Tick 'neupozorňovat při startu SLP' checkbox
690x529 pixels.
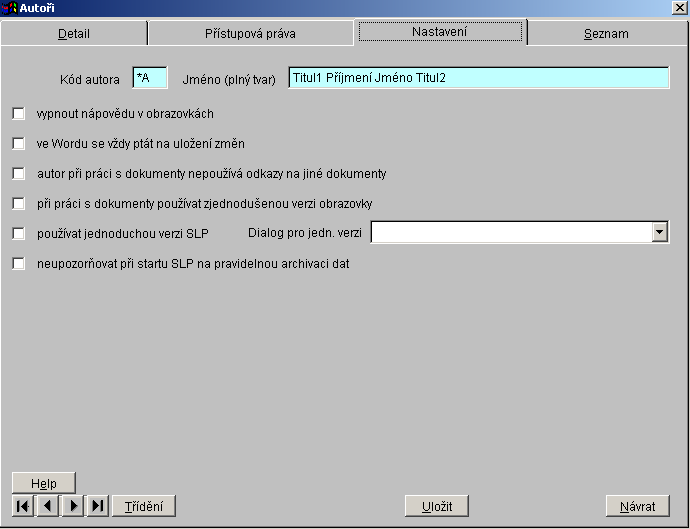[19, 264]
